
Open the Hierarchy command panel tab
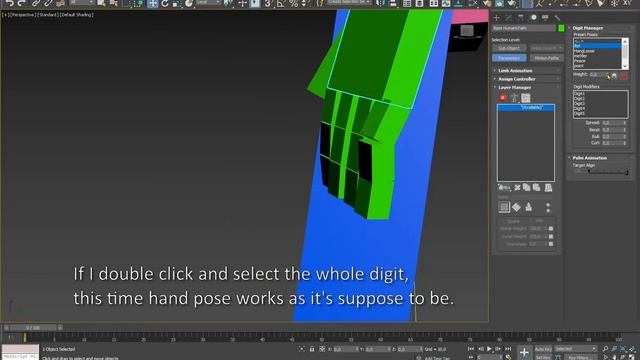(520, 18)
